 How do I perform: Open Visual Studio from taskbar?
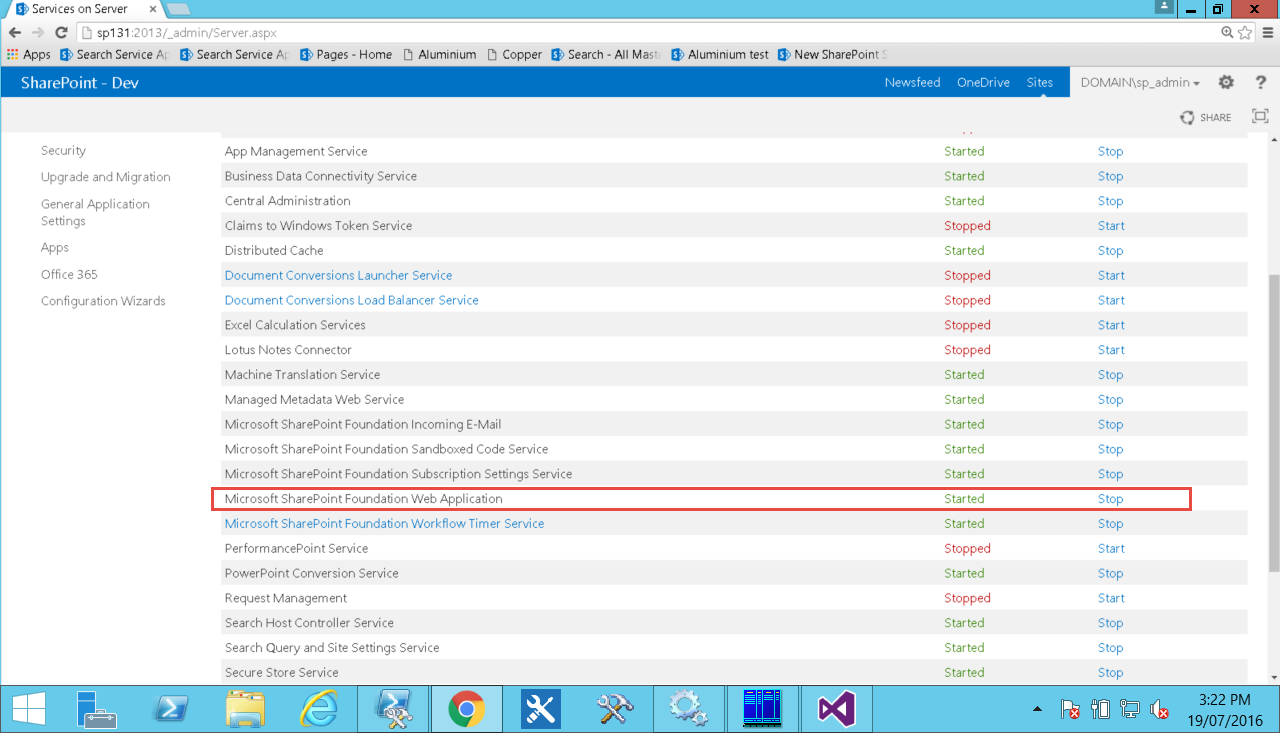836,710
